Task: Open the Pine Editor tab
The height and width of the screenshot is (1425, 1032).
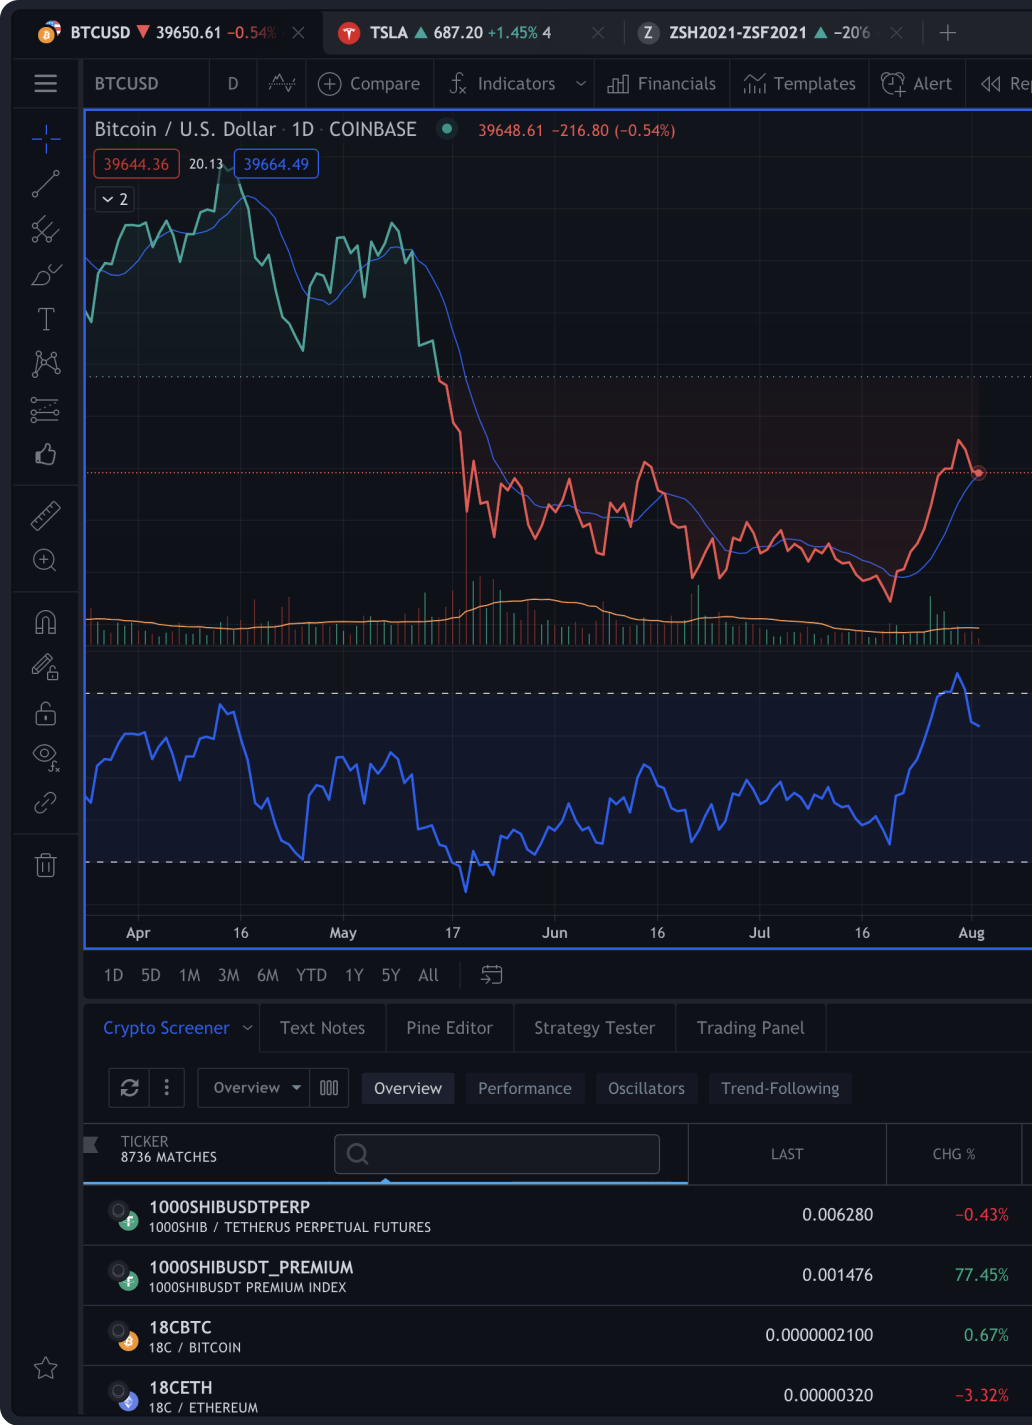Action: tap(449, 1028)
